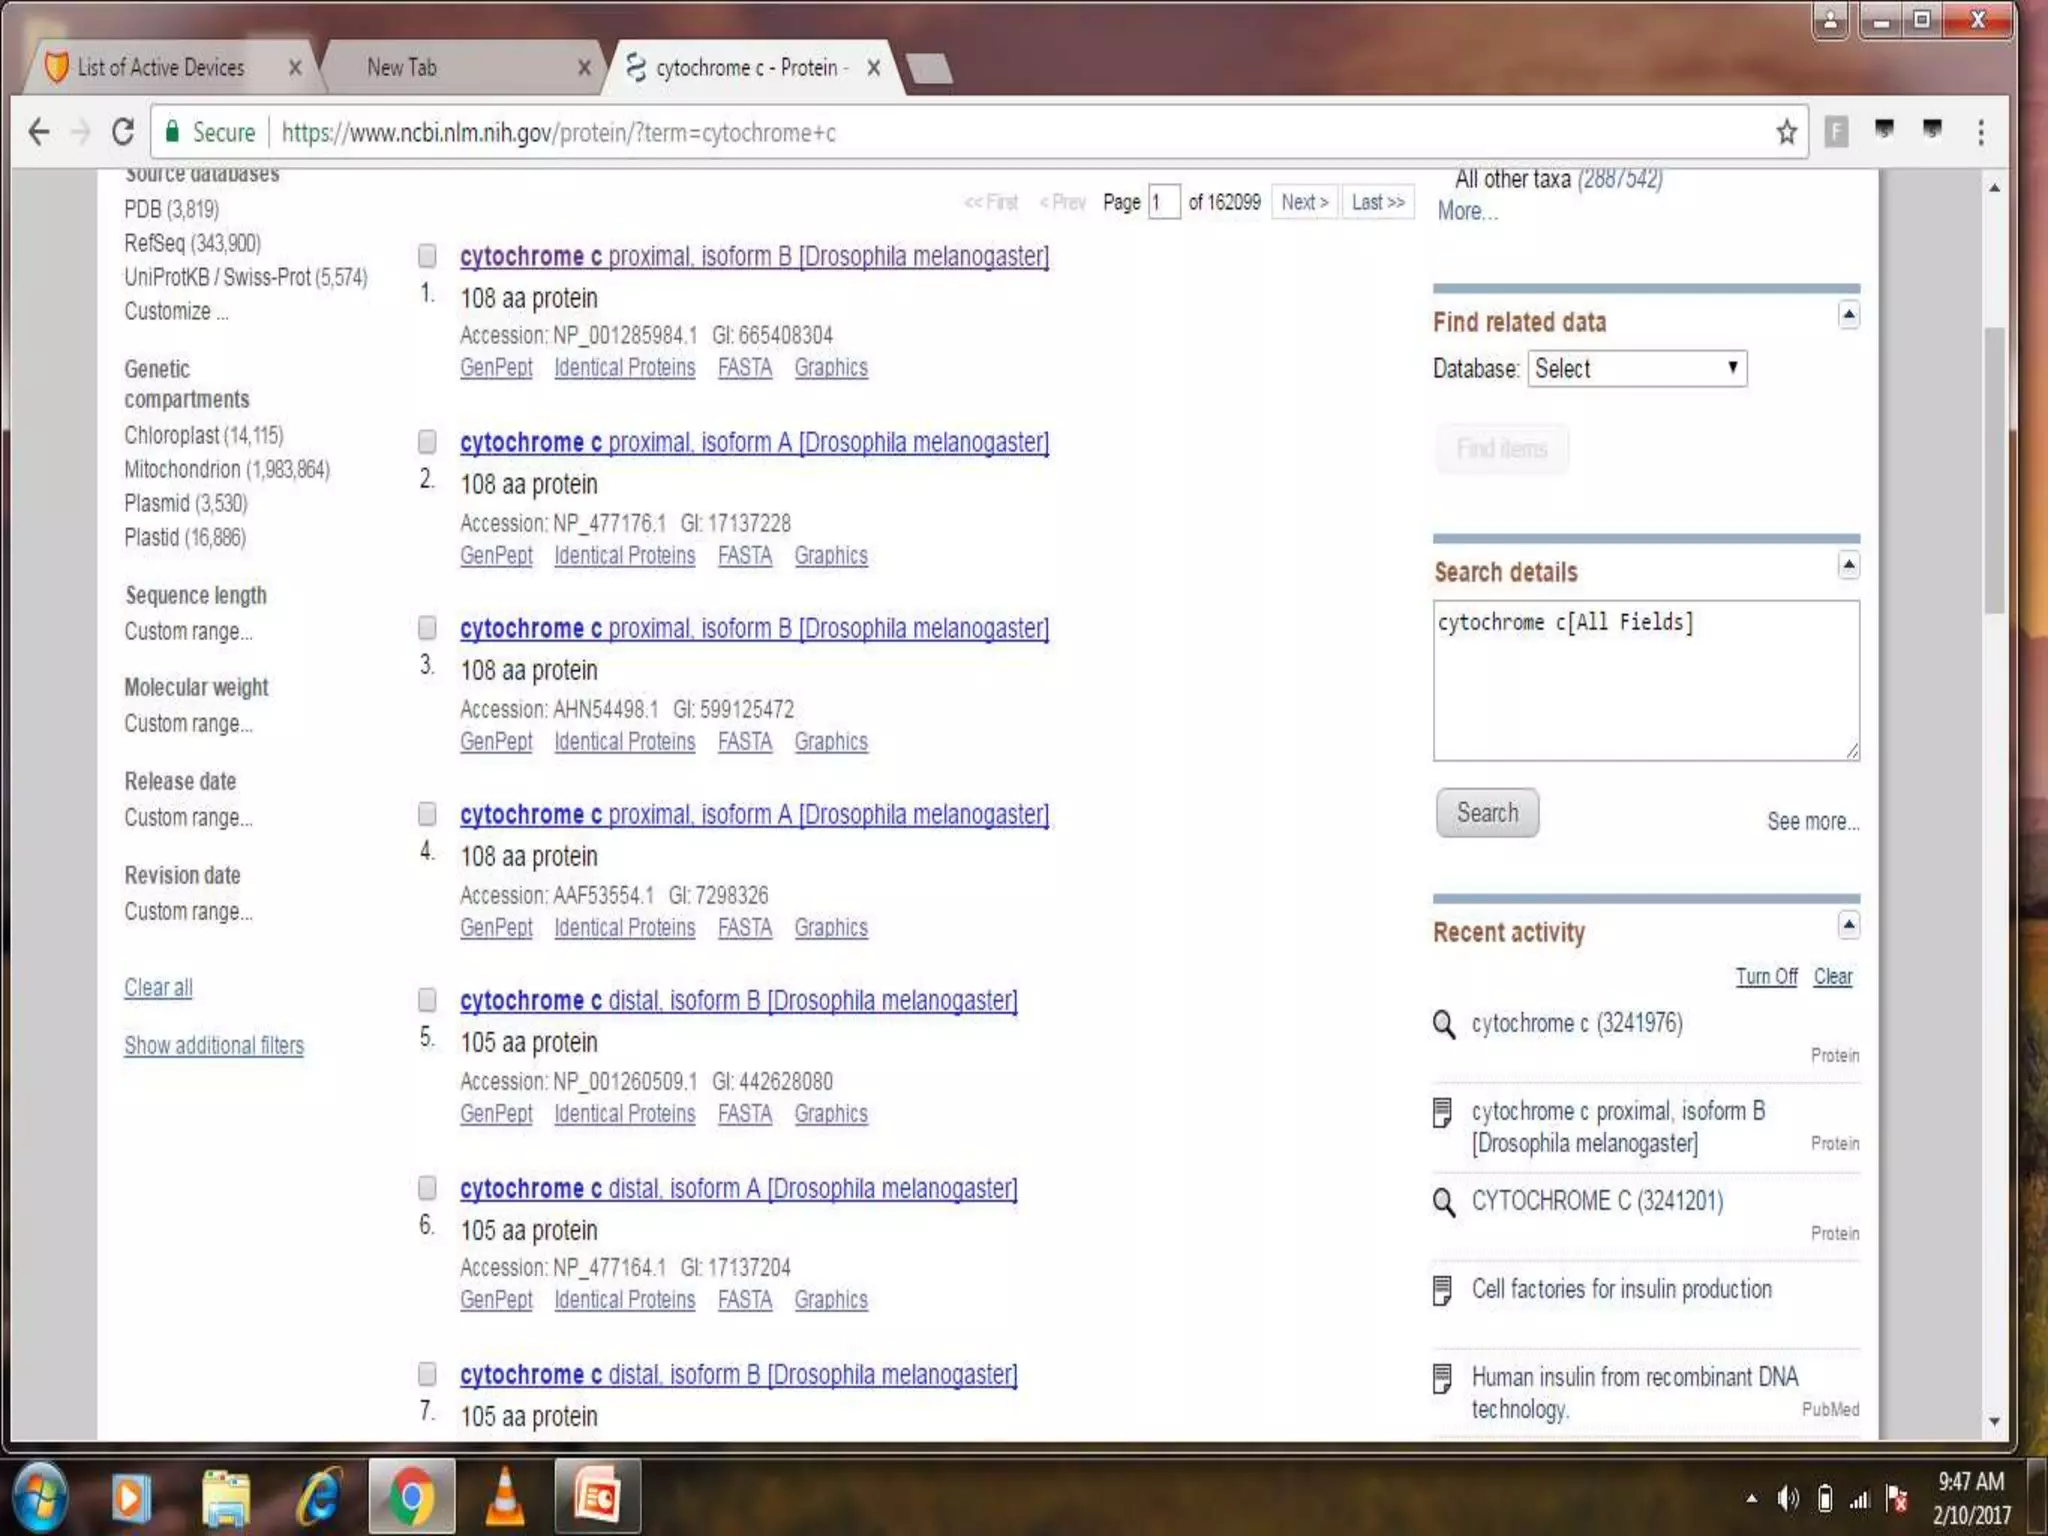Screen dimensions: 2048x1536
Task: Switch to List of Active Devices tab
Action: coord(160,68)
